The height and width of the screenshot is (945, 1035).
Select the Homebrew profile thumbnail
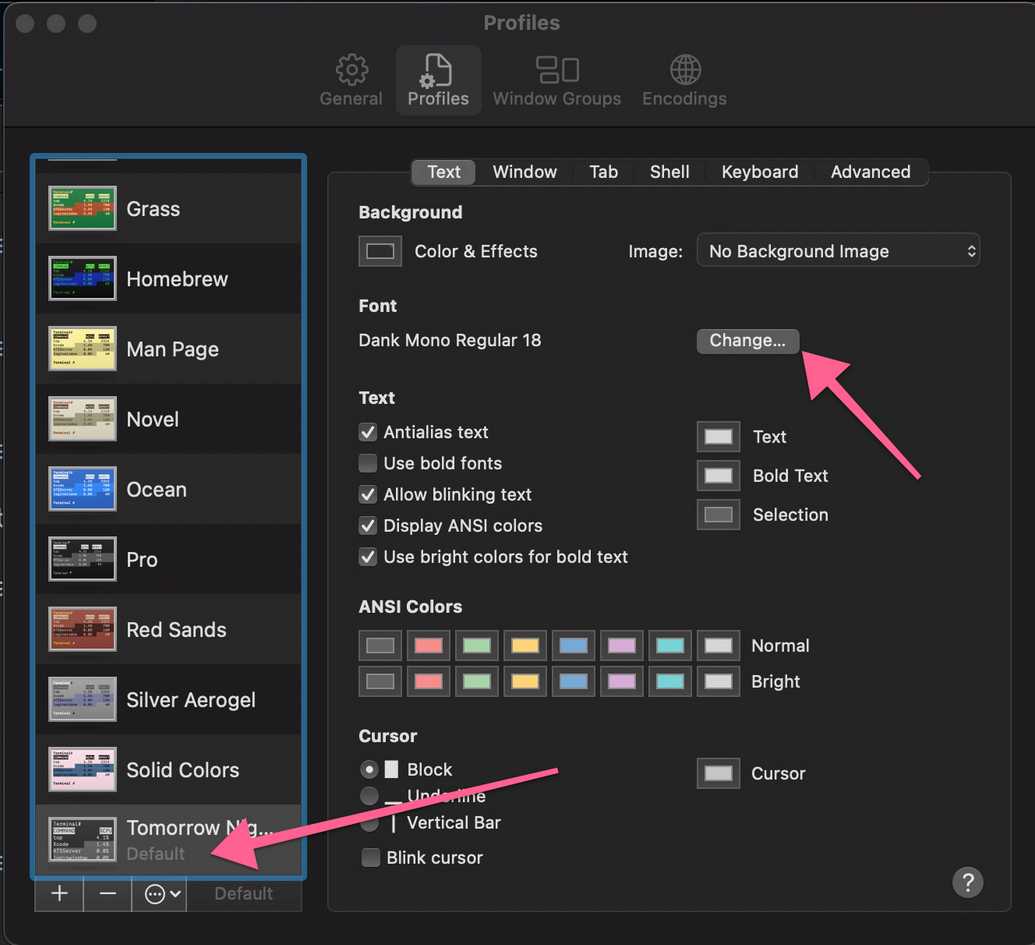[x=83, y=278]
